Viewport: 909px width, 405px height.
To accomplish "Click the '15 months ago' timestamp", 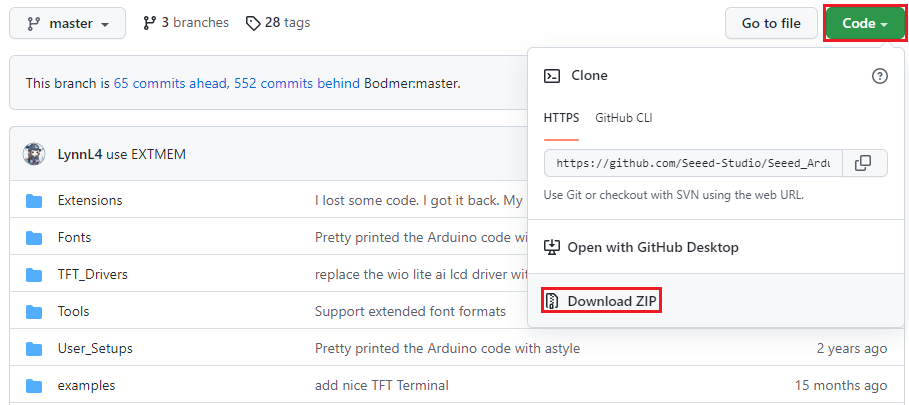I will coord(841,386).
